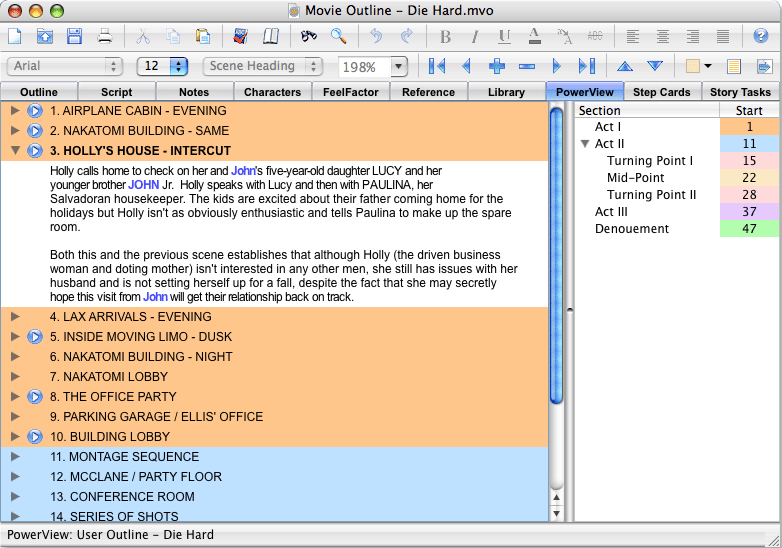Align text right
The image size is (782, 548).
tap(693, 36)
